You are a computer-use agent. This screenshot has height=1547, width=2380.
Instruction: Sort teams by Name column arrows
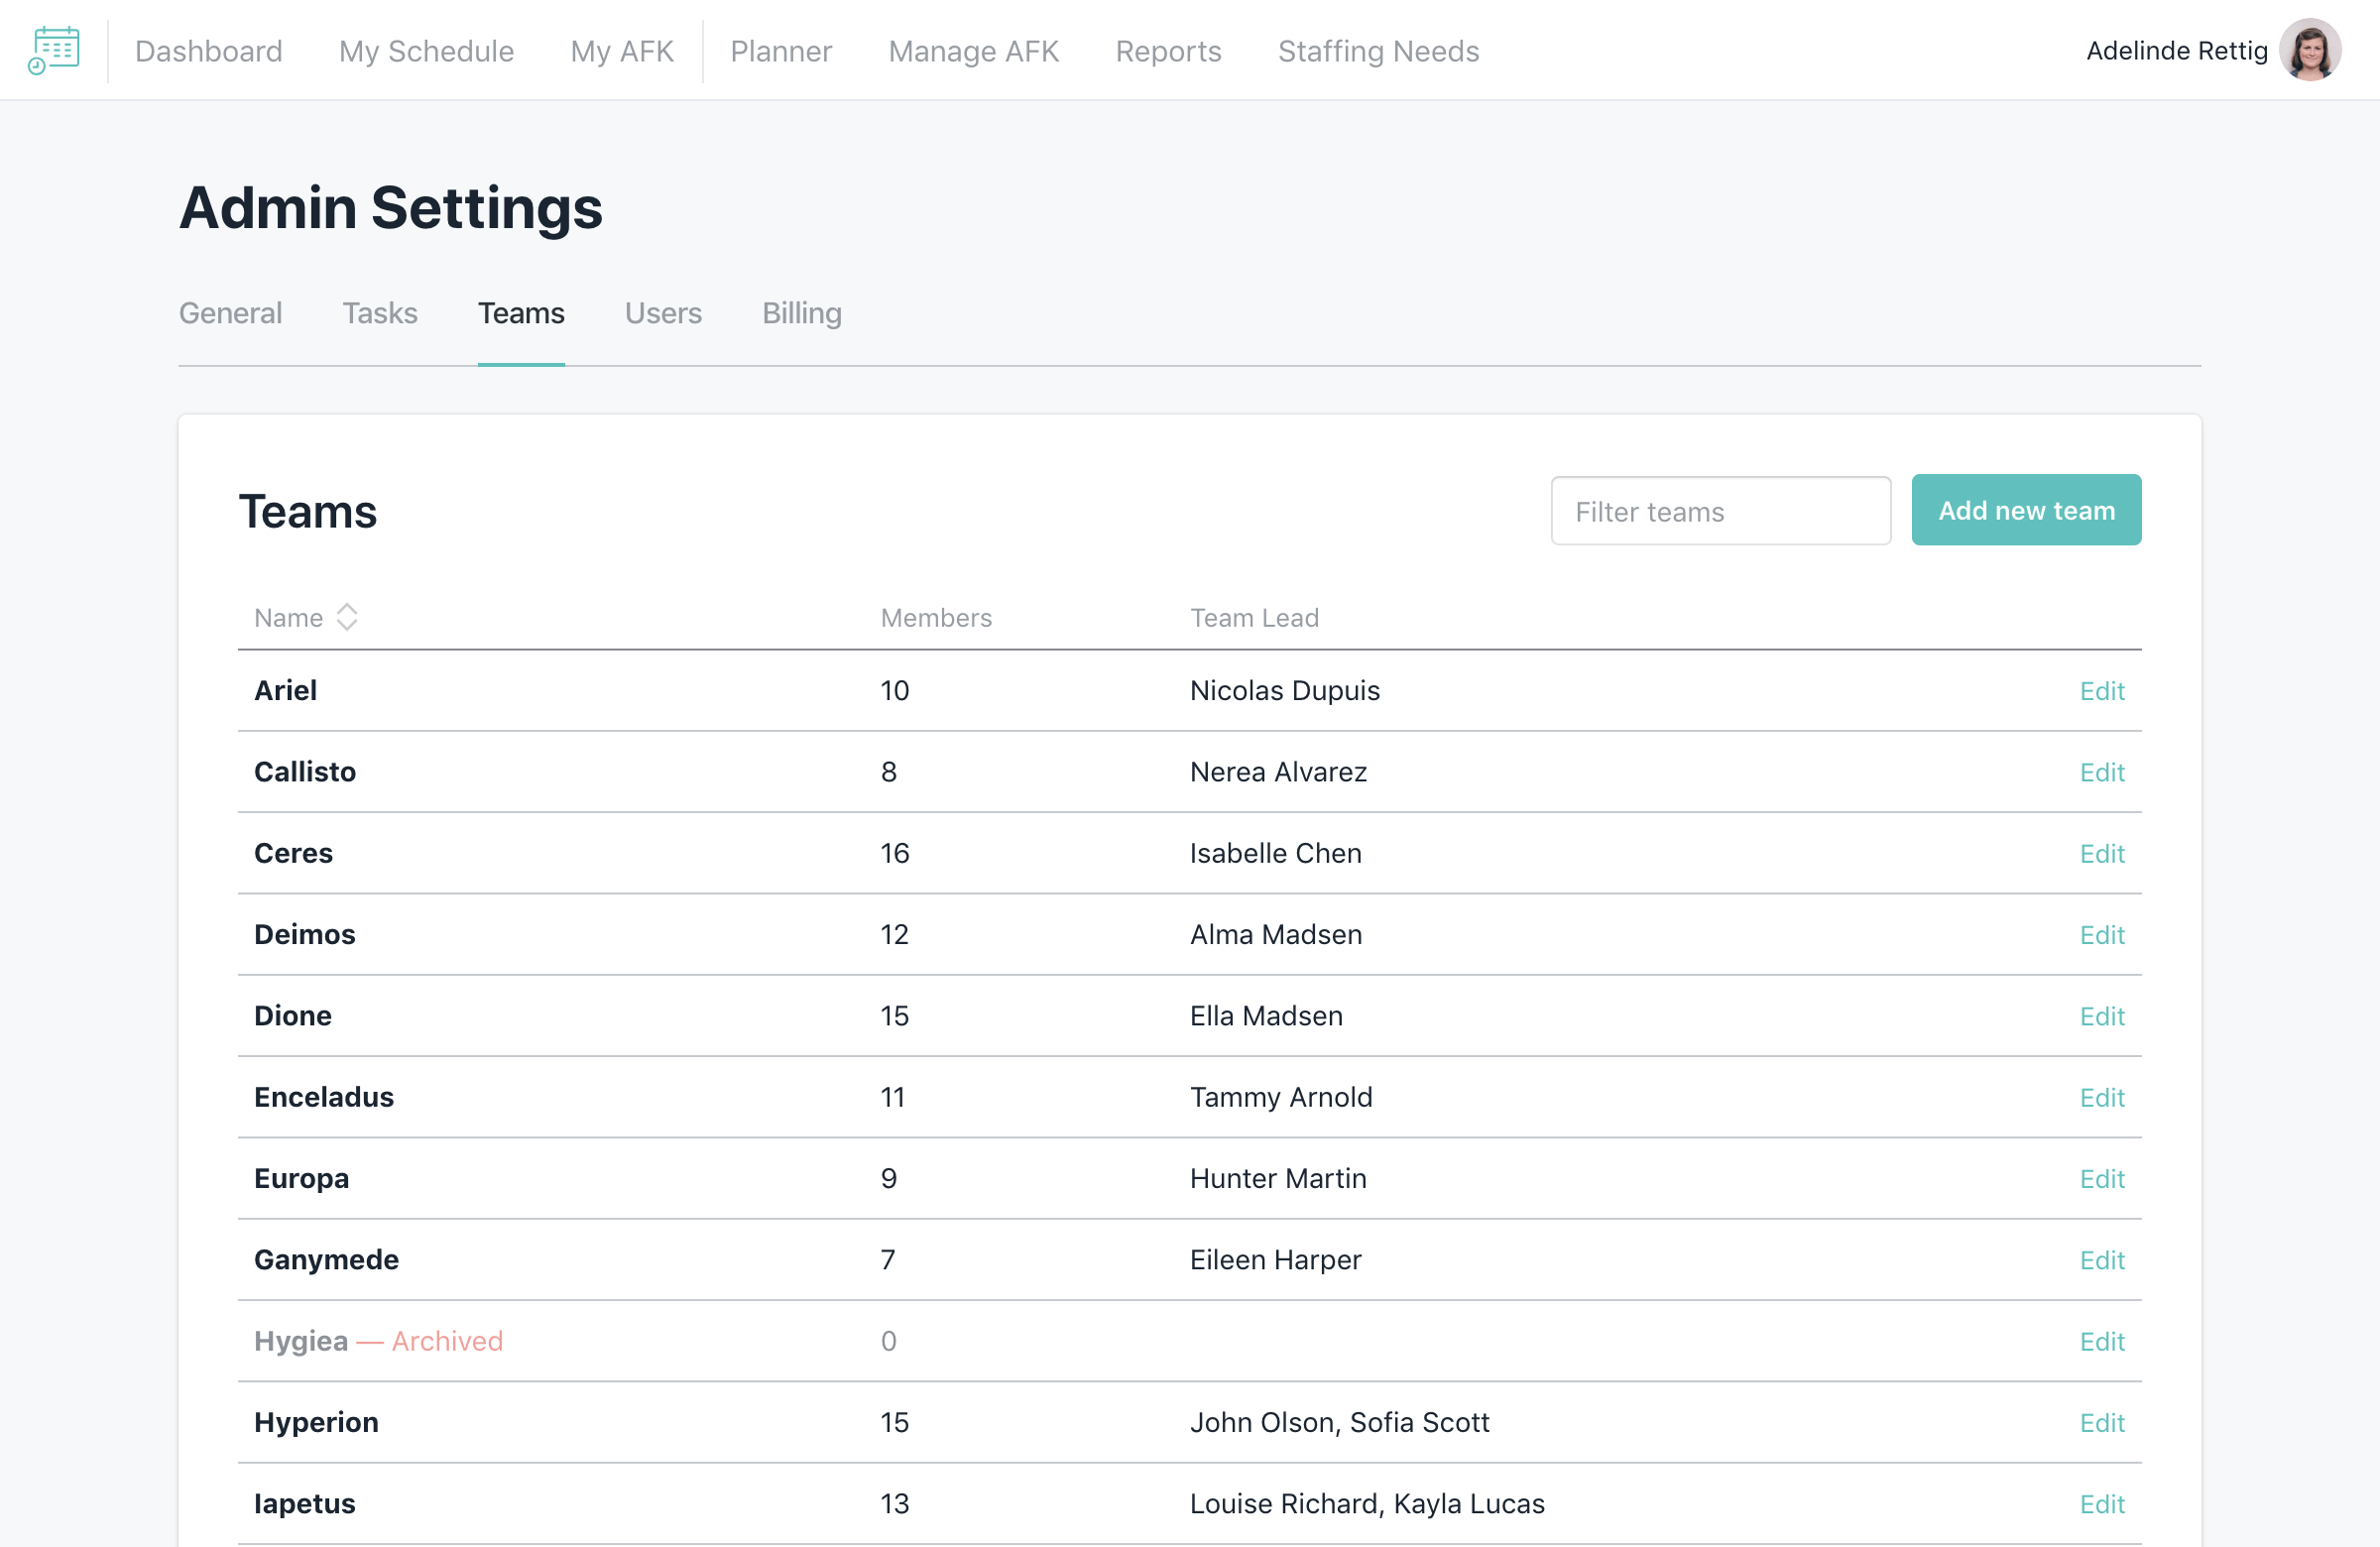pos(347,617)
